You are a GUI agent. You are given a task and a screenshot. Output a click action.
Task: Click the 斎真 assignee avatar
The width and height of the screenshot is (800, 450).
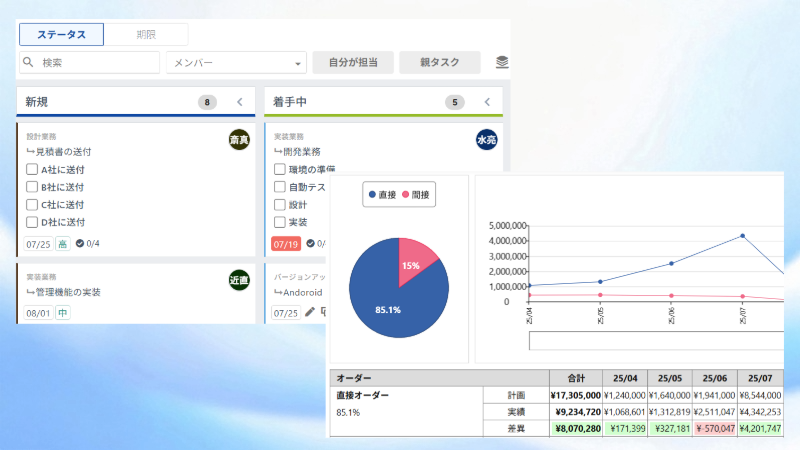tap(239, 140)
